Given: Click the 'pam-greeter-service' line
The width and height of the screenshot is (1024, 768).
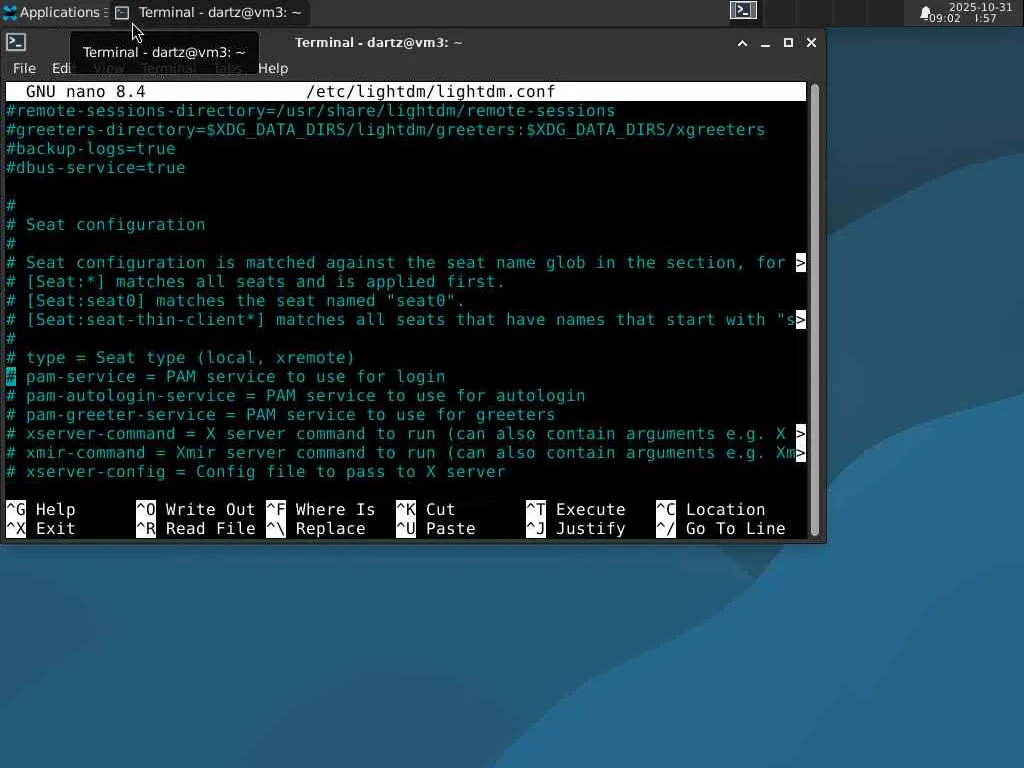Looking at the screenshot, I should point(280,414).
